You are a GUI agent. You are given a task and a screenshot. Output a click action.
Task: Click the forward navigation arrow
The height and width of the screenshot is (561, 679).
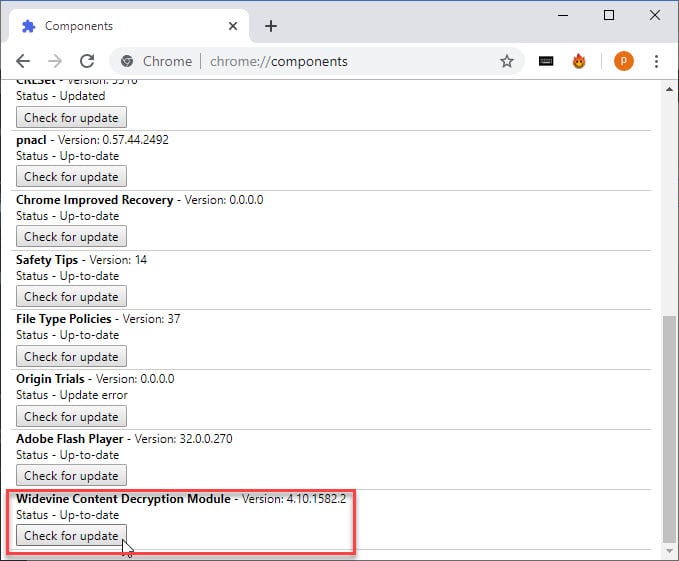click(x=55, y=61)
